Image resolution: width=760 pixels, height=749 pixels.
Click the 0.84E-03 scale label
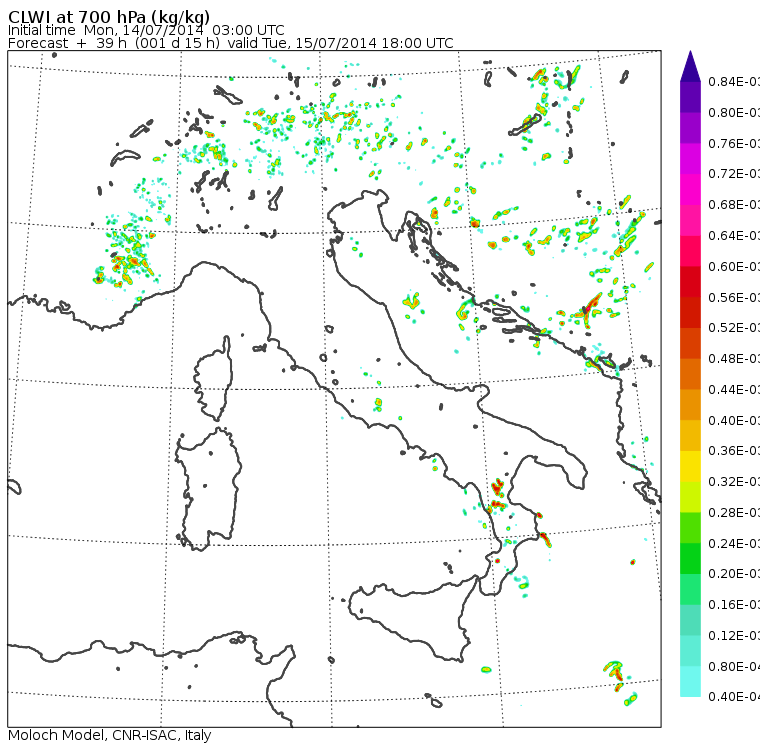click(734, 82)
